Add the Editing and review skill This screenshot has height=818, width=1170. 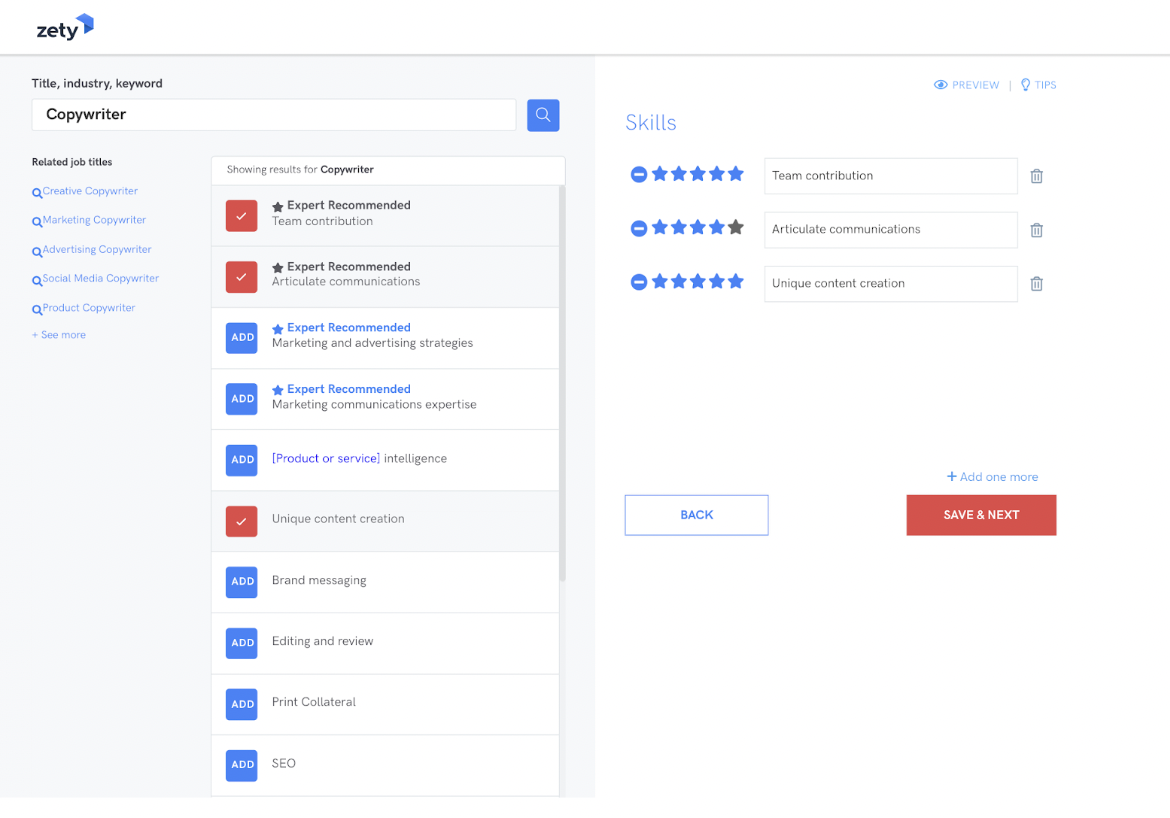(x=242, y=643)
